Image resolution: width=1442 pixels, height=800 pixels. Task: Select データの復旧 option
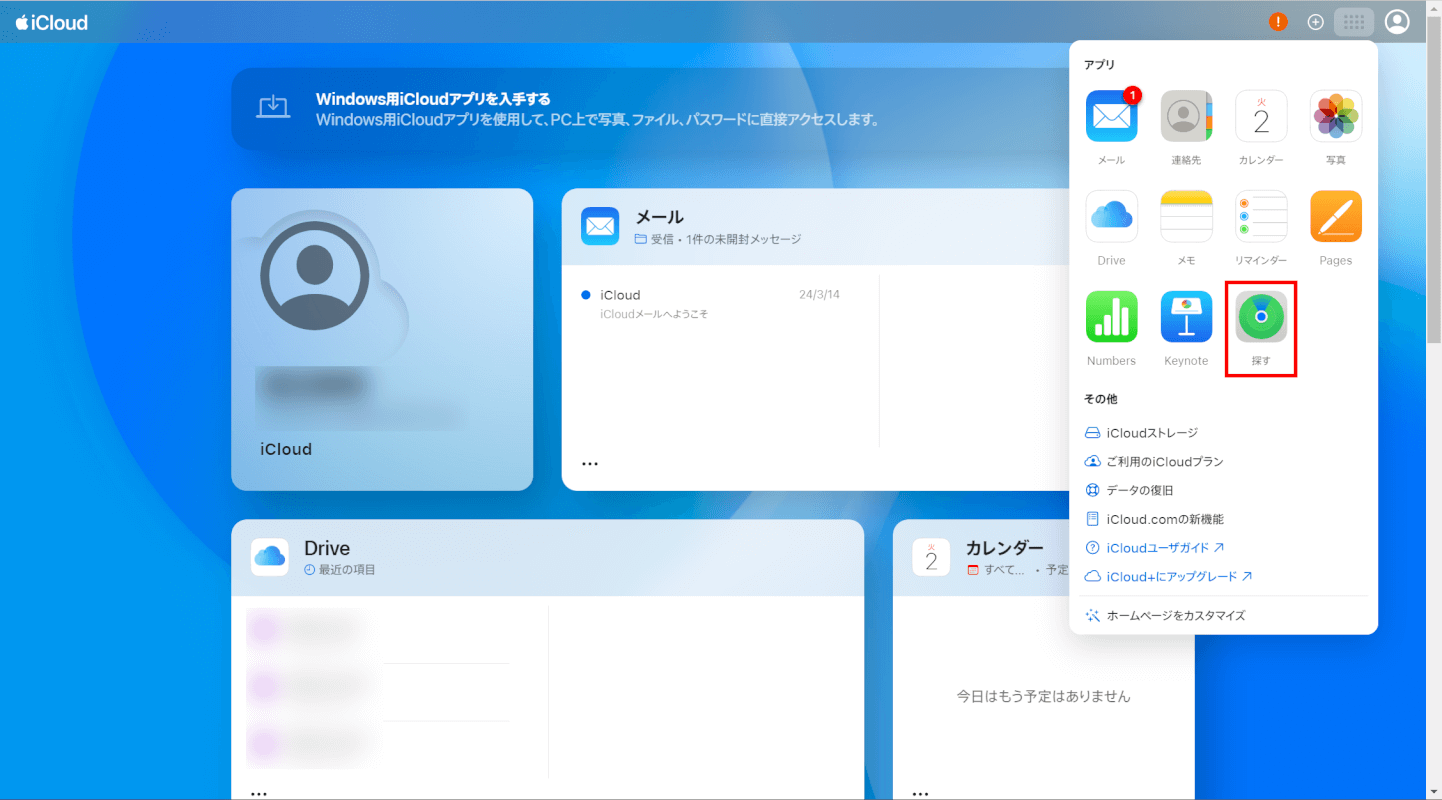point(1129,491)
